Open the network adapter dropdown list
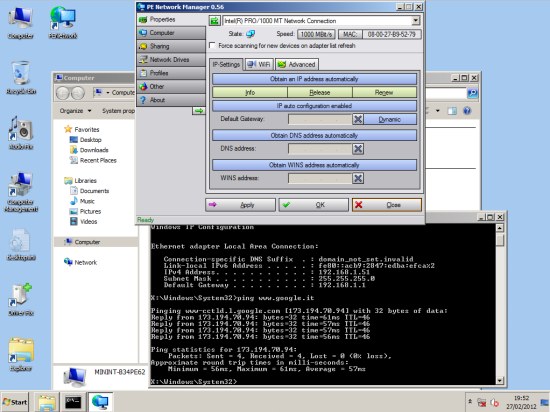The width and height of the screenshot is (550, 412). coord(416,21)
